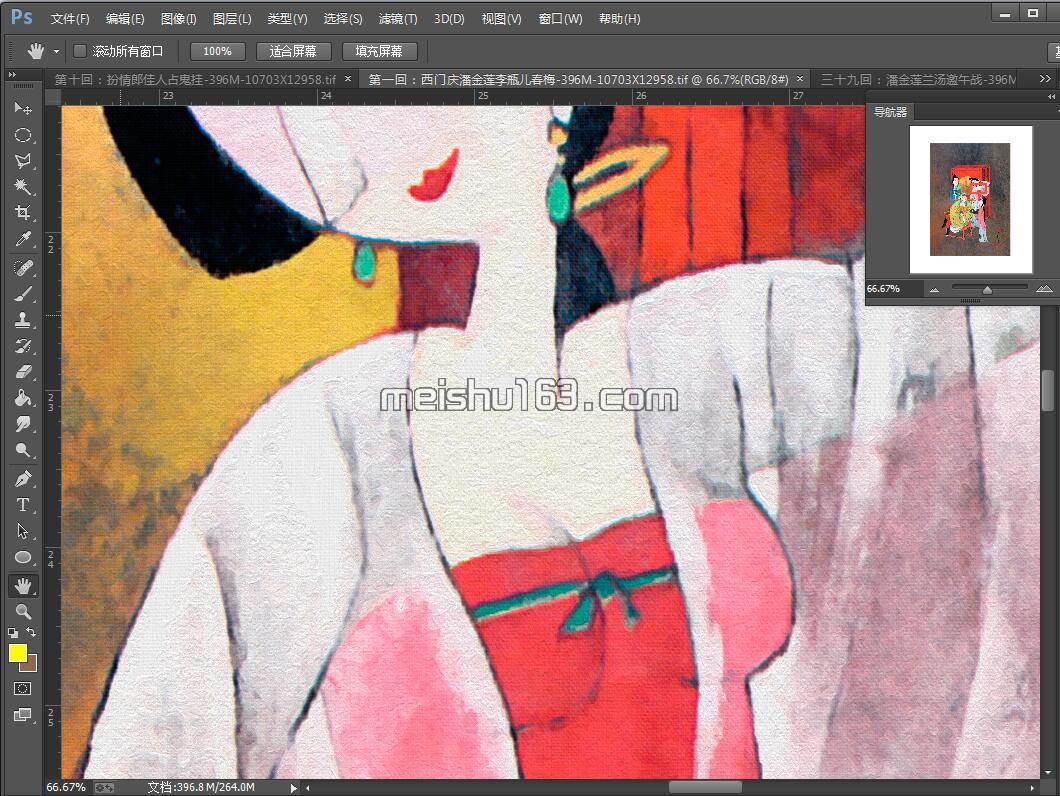Open the 编辑(E) menu
Image resolution: width=1060 pixels, height=796 pixels.
(125, 19)
